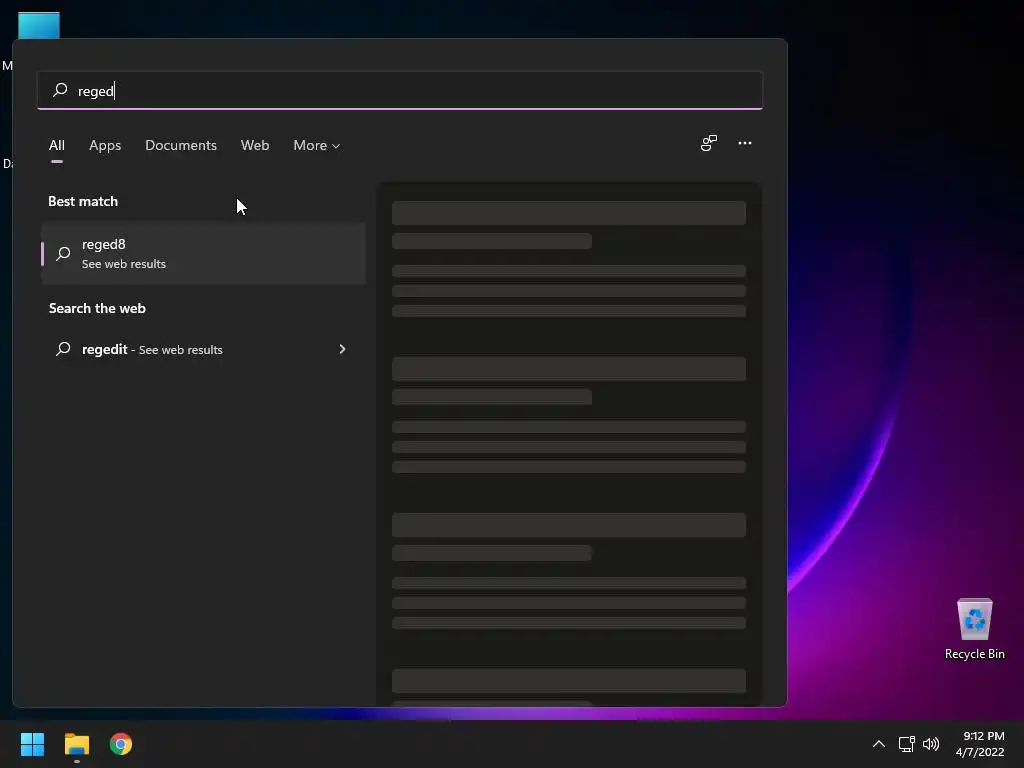Show hidden system tray icons
The height and width of the screenshot is (768, 1024).
point(878,744)
